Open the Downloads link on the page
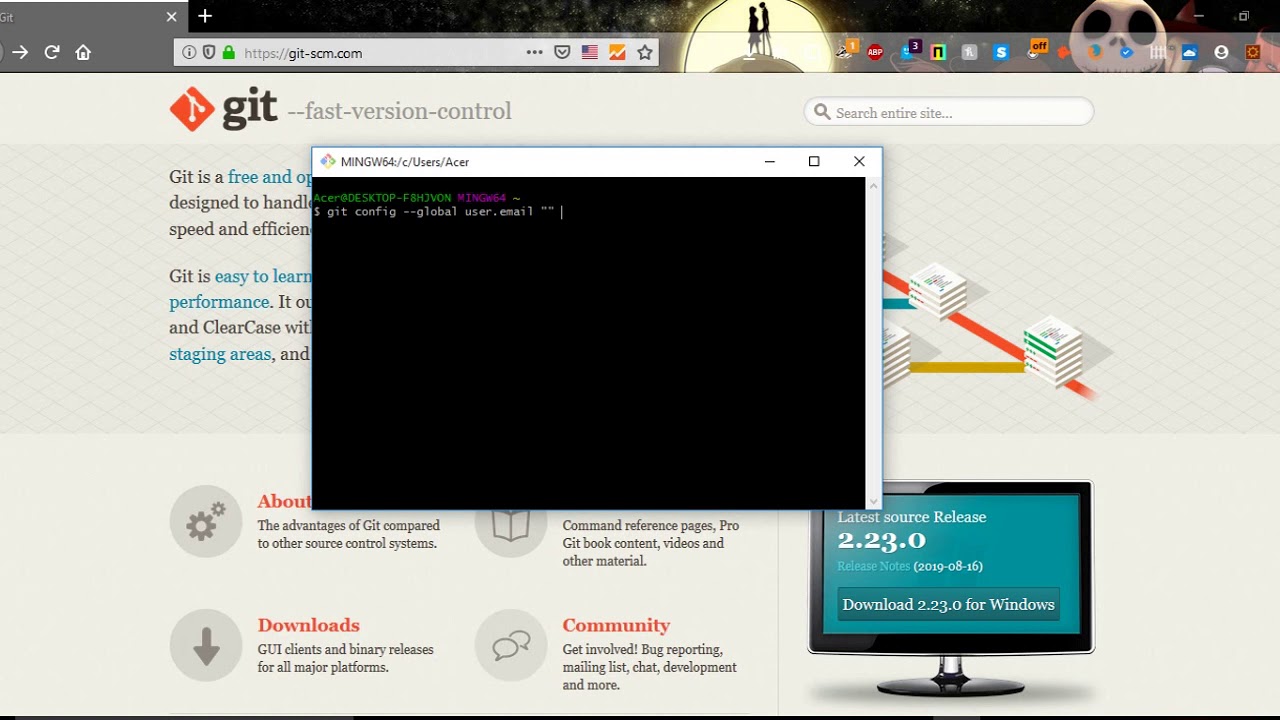1280x720 pixels. [x=308, y=625]
